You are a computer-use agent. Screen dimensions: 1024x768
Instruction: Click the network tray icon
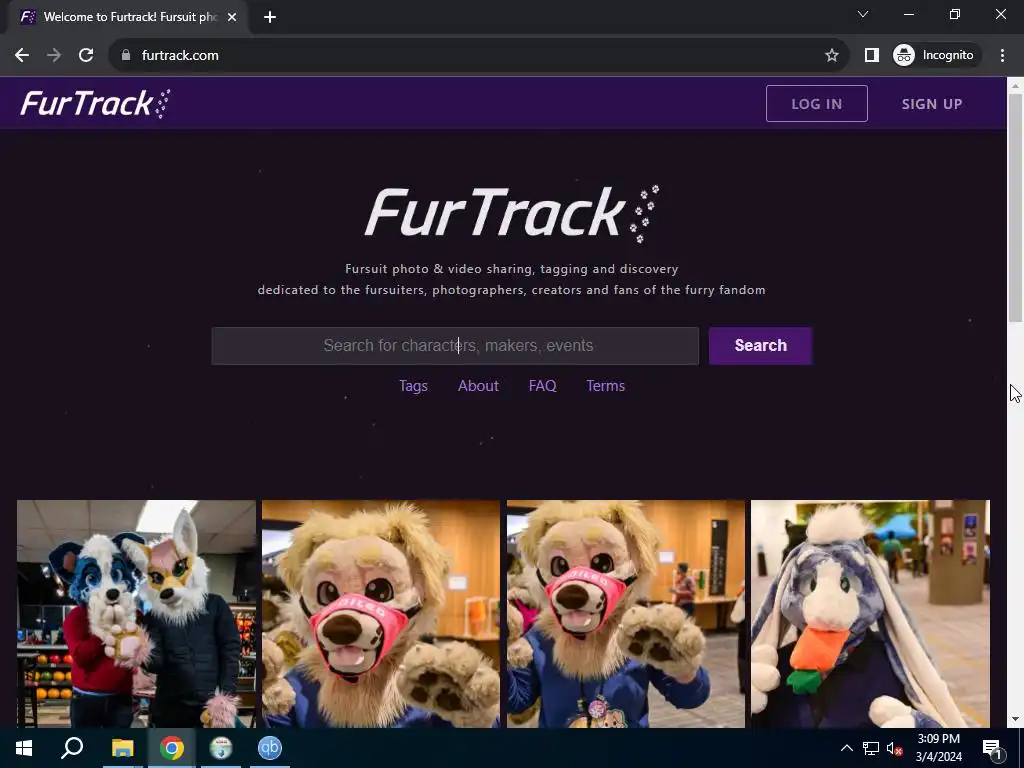point(871,748)
